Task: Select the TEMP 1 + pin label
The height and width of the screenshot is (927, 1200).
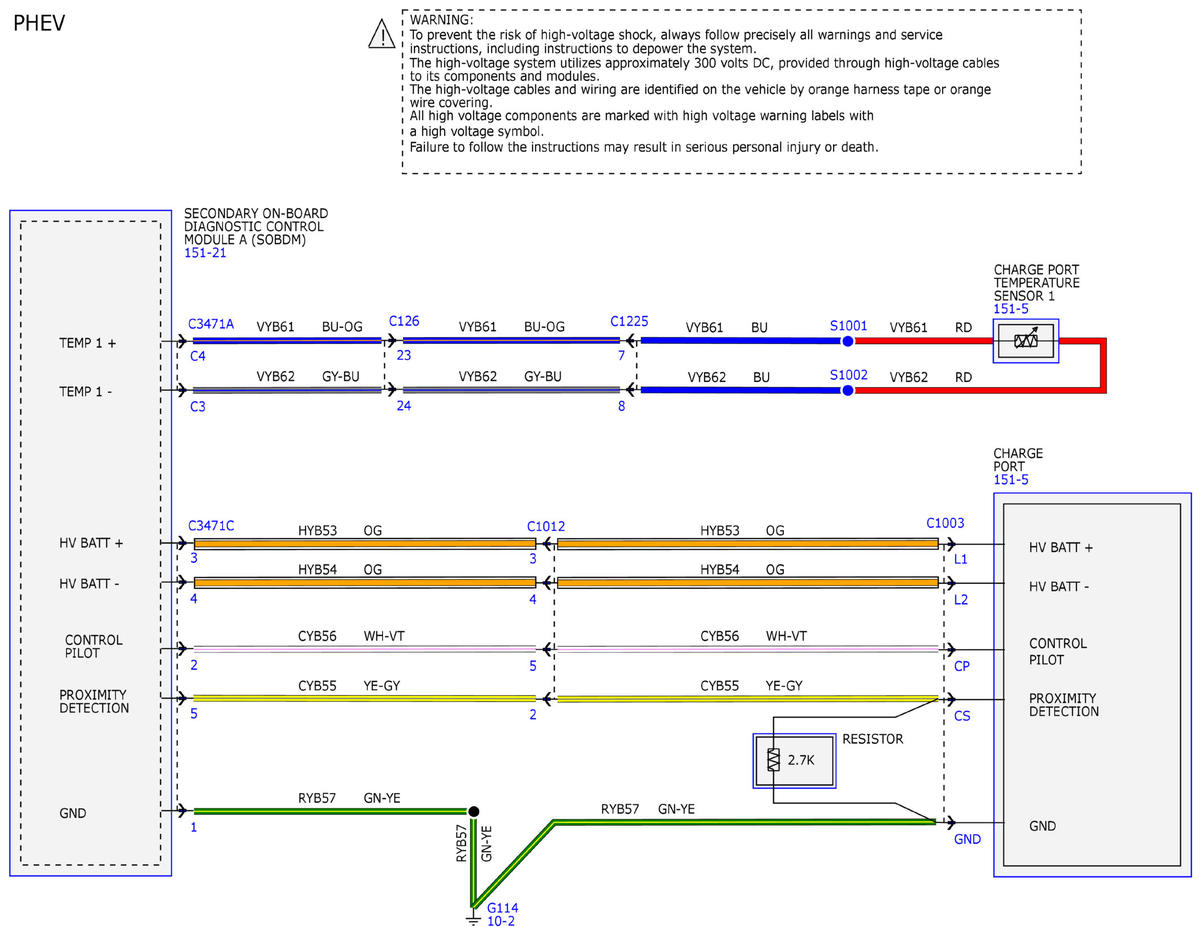Action: [88, 343]
